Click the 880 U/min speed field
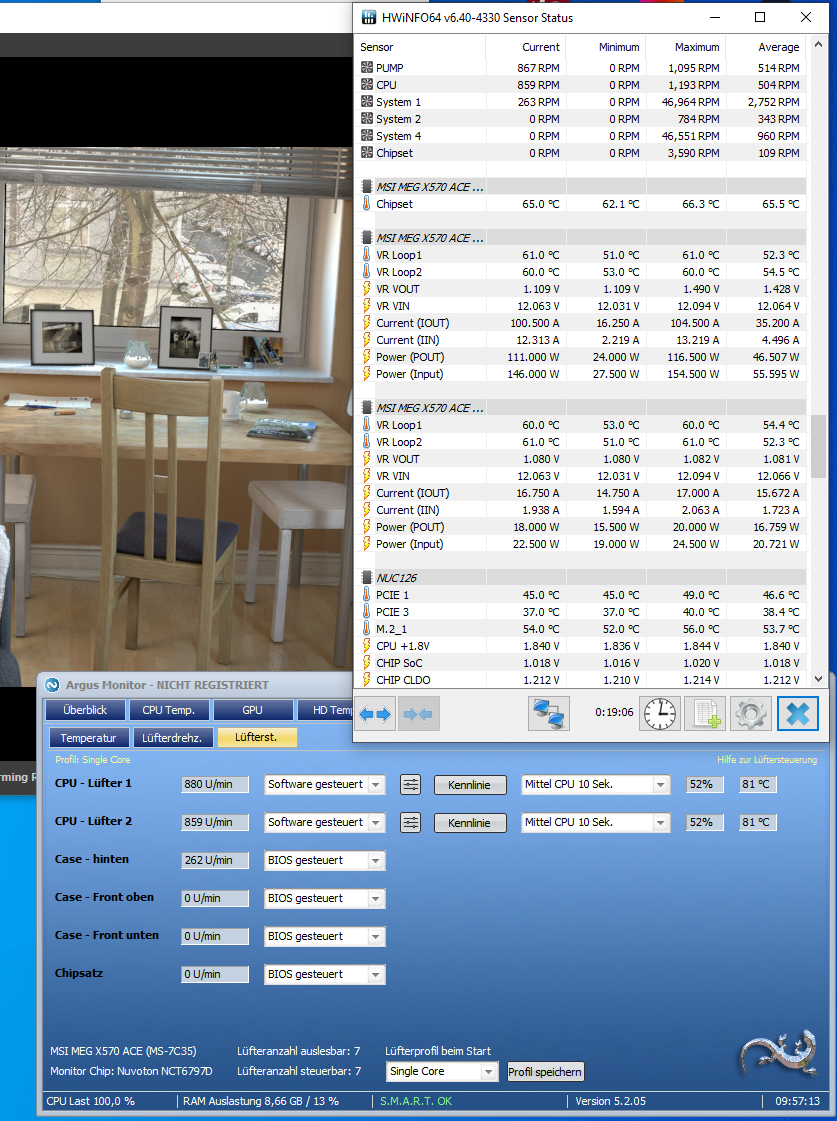837x1121 pixels. [214, 784]
